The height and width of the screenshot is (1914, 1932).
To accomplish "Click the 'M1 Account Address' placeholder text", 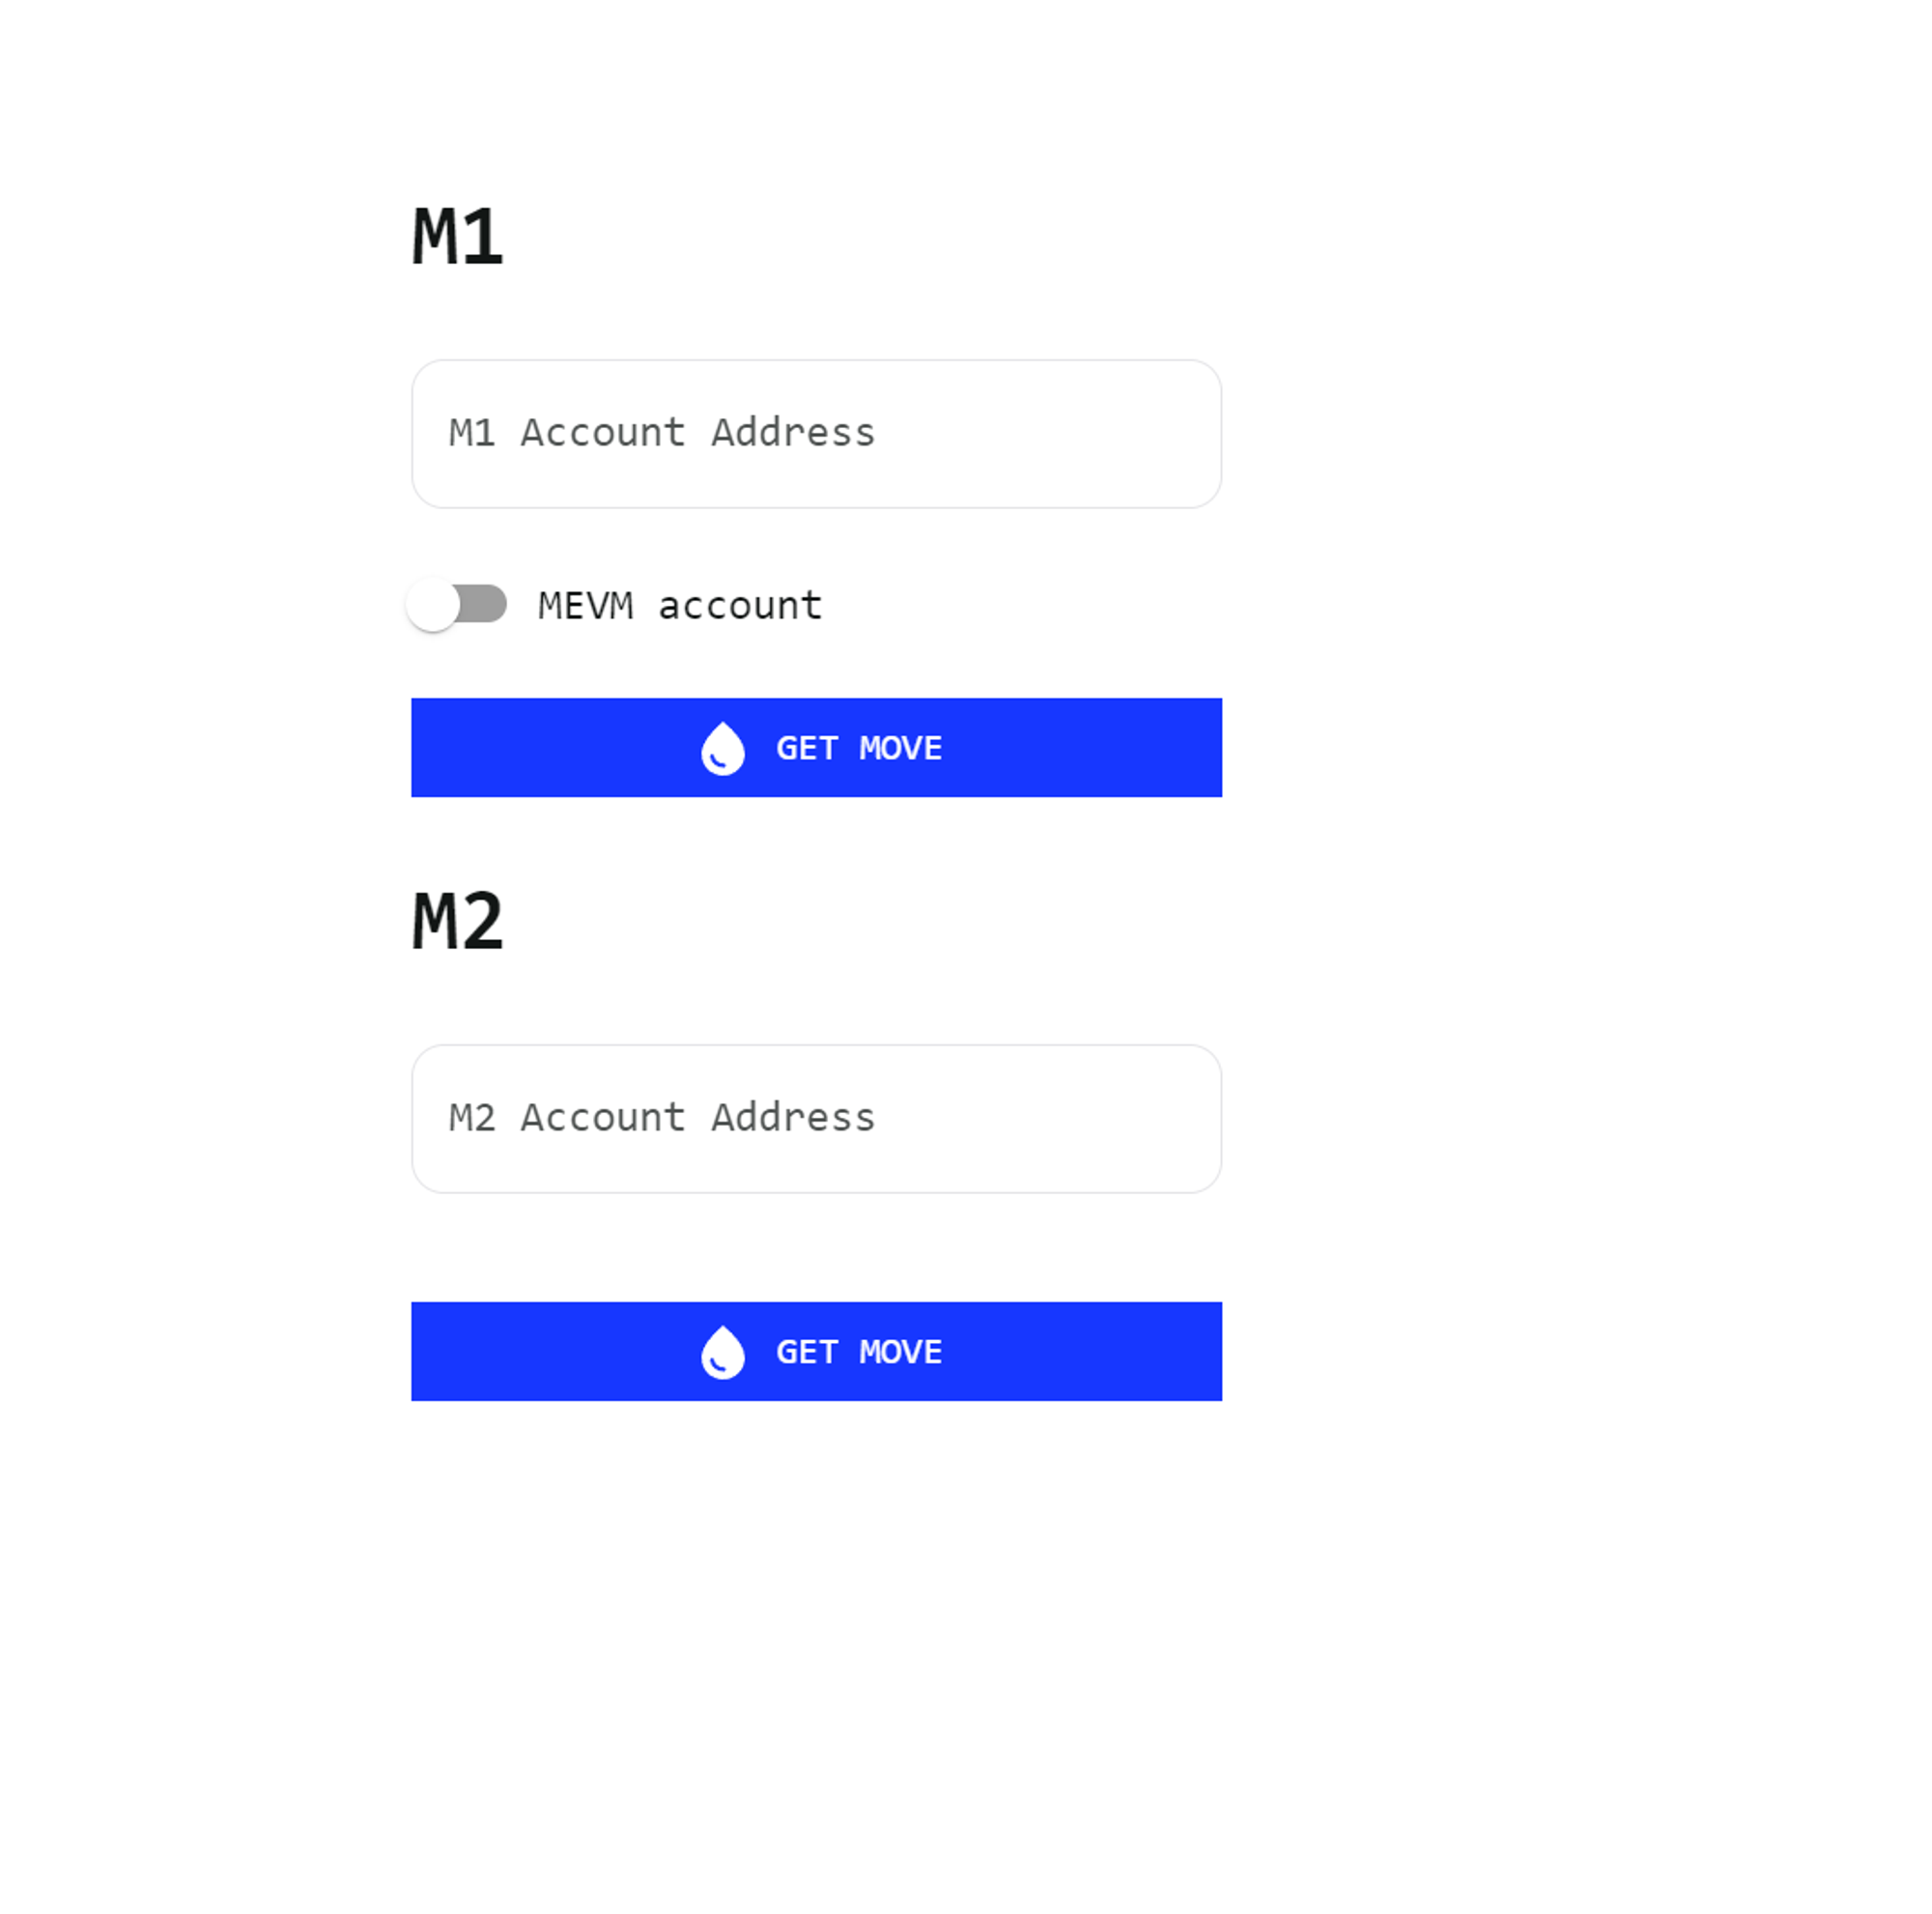I will (x=662, y=433).
